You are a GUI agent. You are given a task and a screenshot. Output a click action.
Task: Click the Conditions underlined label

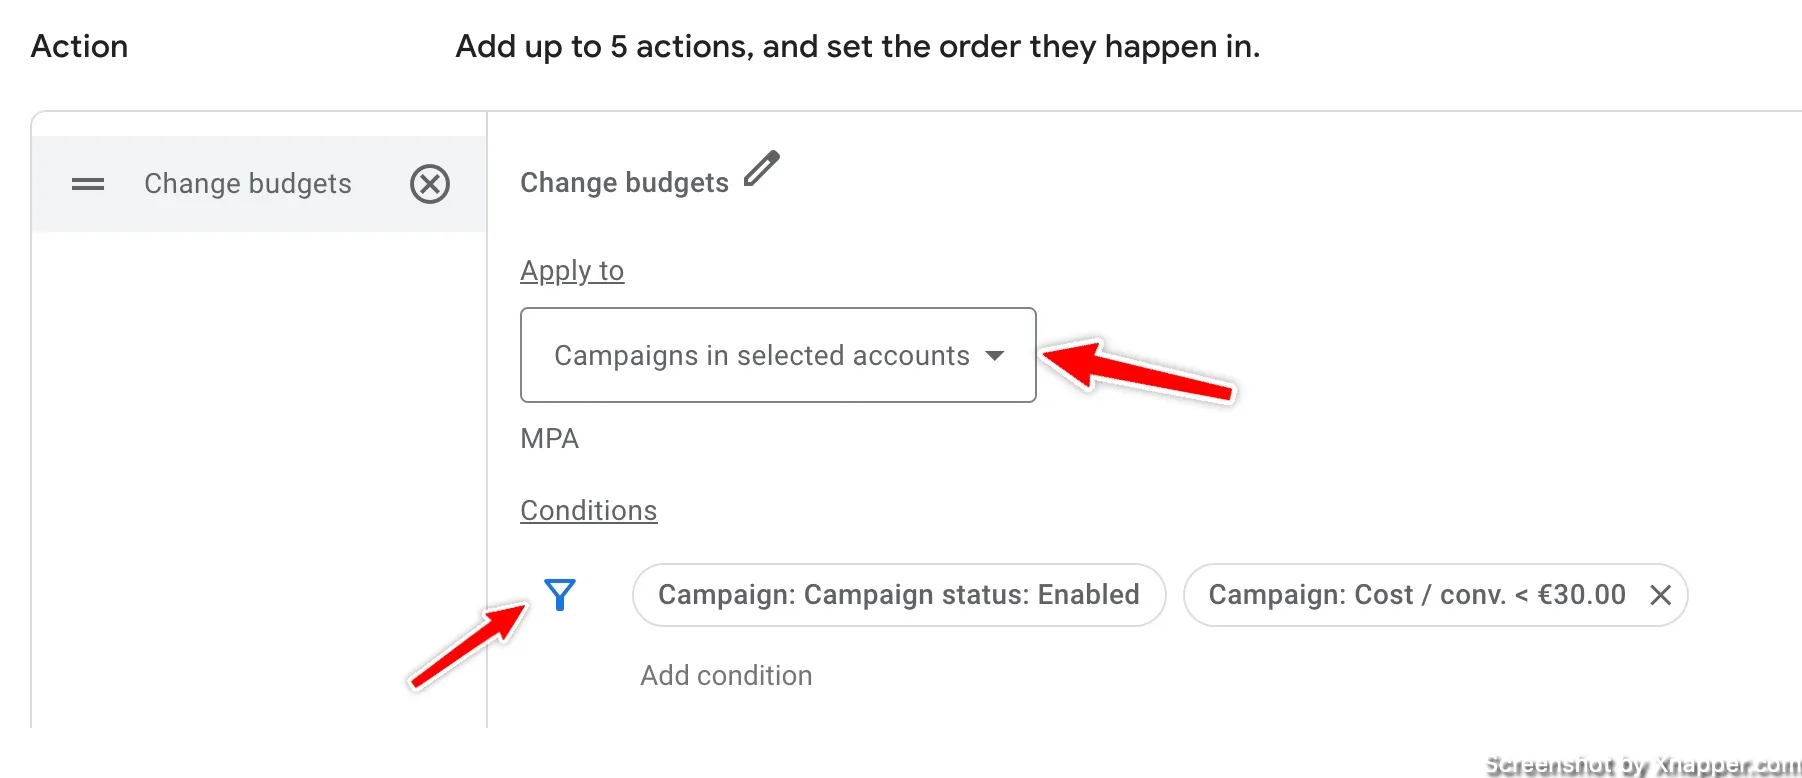pyautogui.click(x=589, y=511)
